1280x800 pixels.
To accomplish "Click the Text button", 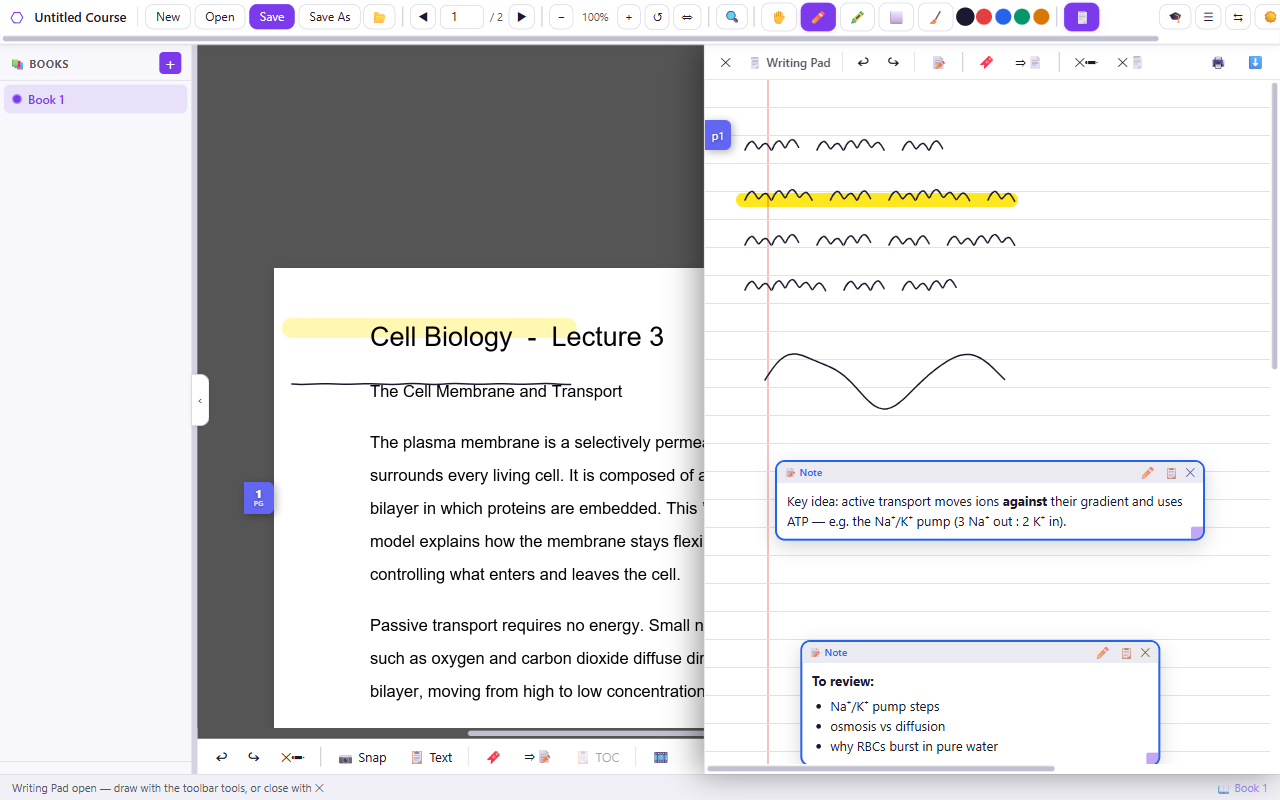I will [431, 757].
